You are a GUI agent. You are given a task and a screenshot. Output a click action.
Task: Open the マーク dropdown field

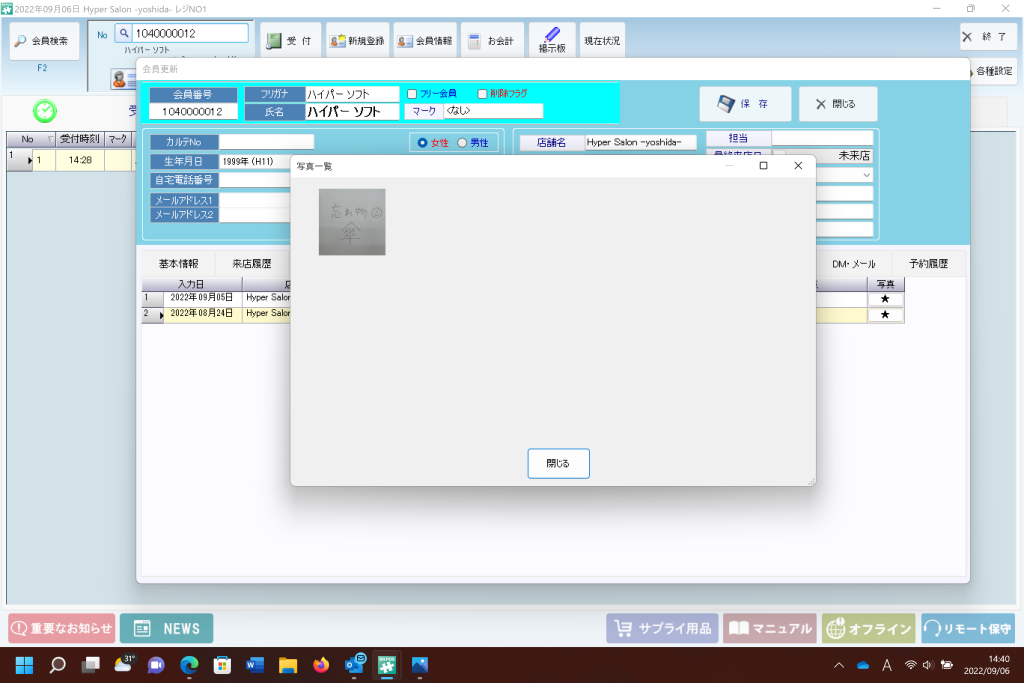[492, 111]
